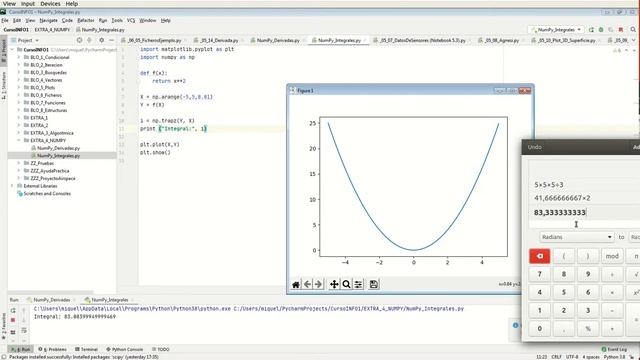Click calculator digit 5 button
640x360 pixels.
coord(564,292)
